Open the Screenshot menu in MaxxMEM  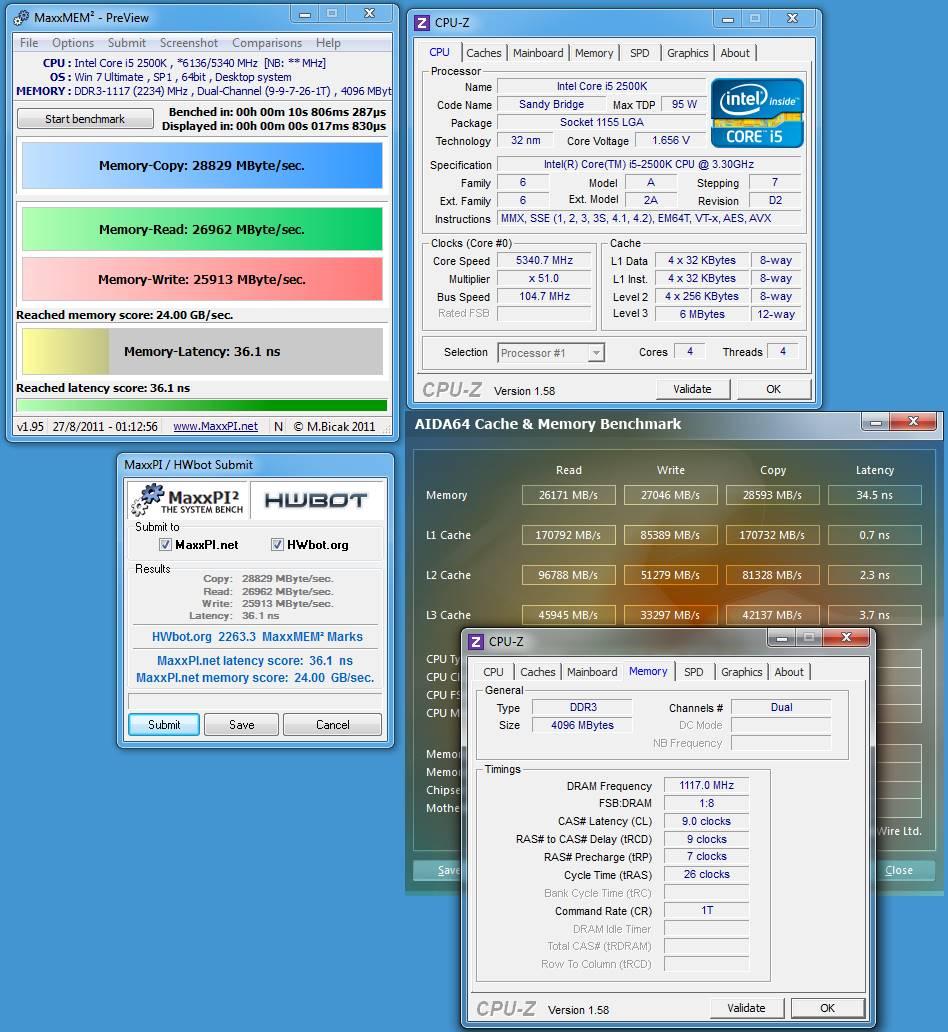[x=188, y=43]
